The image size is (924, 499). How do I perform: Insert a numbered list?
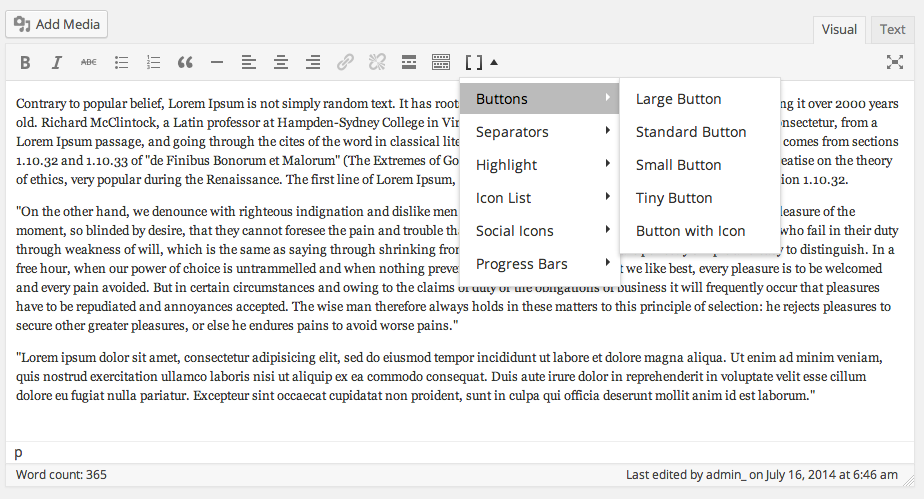pos(153,62)
